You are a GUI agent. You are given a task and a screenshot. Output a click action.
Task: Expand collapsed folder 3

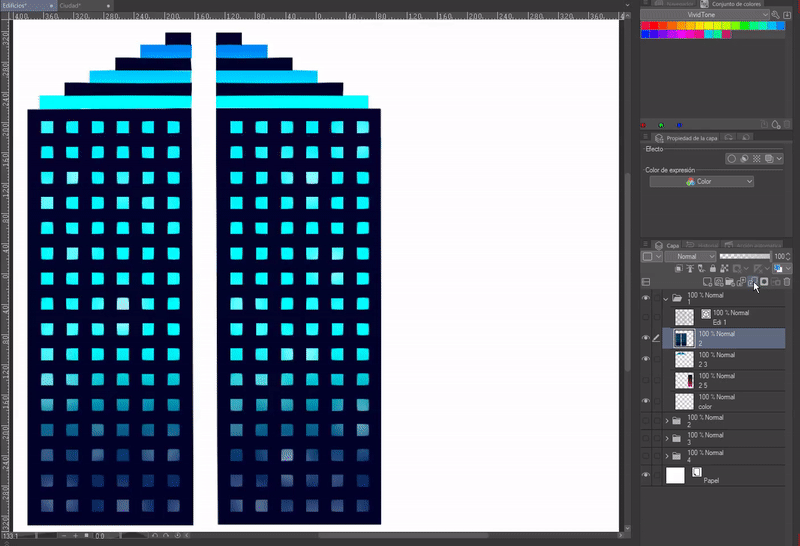(667, 438)
